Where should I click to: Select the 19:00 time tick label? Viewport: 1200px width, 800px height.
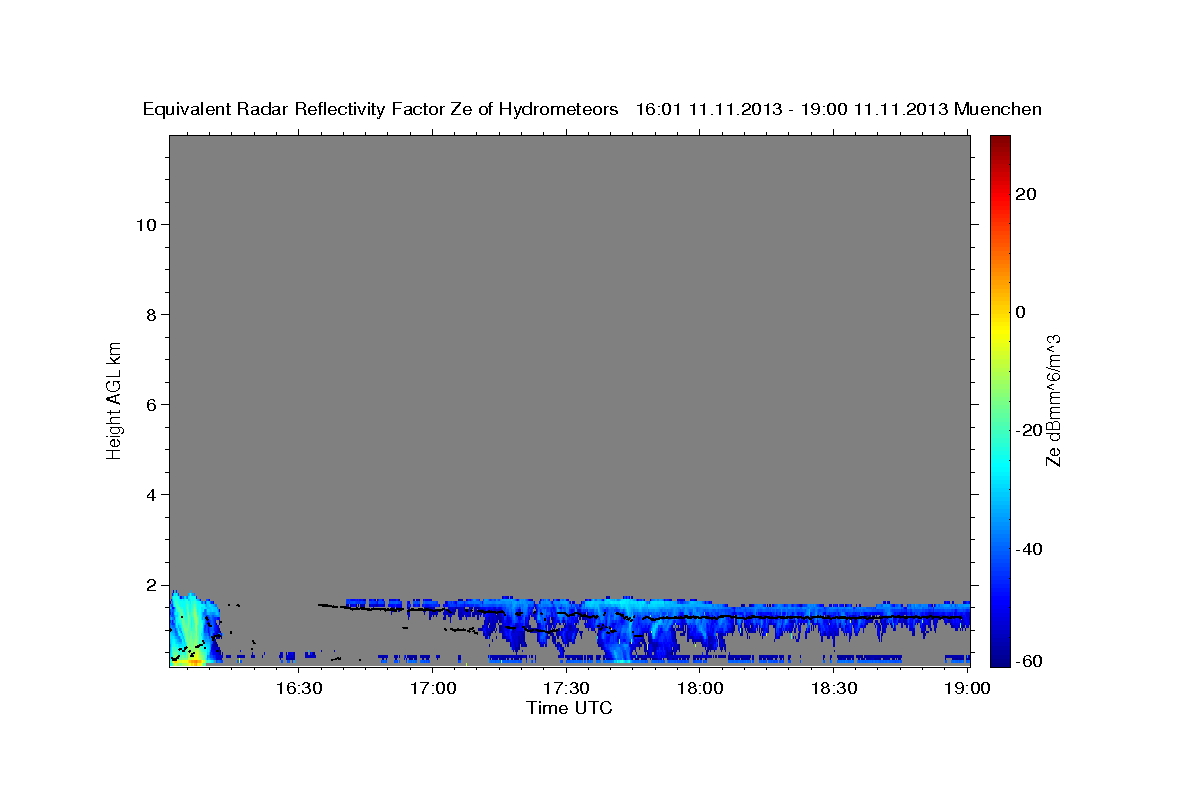[x=968, y=688]
